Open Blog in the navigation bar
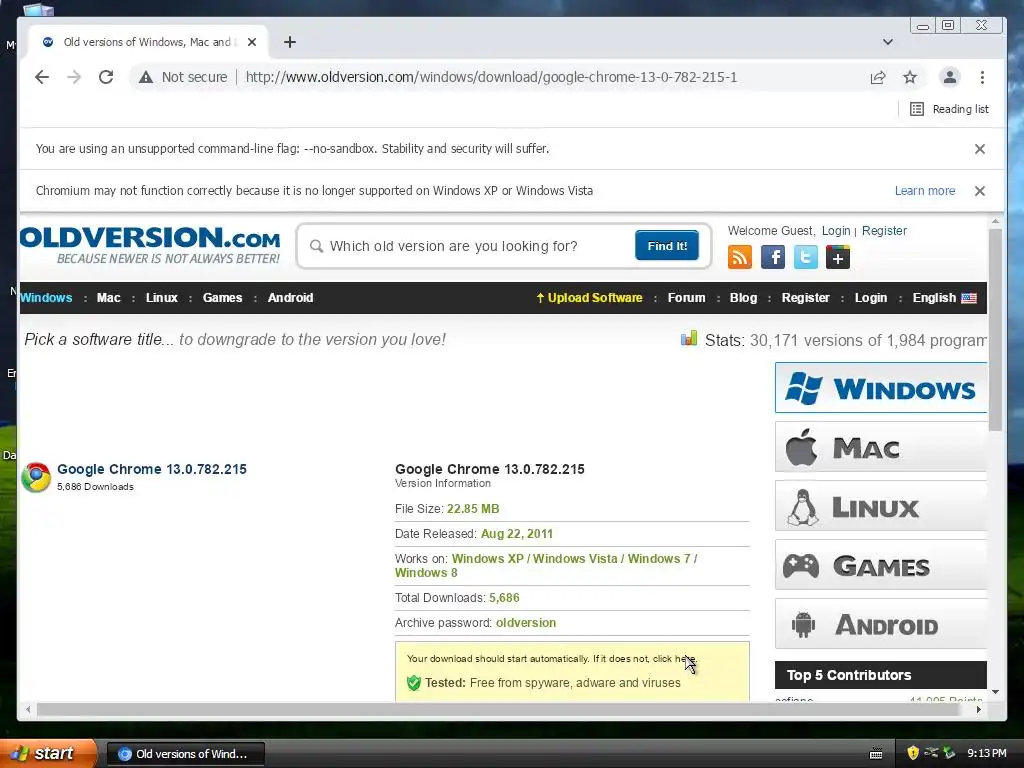 click(x=743, y=298)
